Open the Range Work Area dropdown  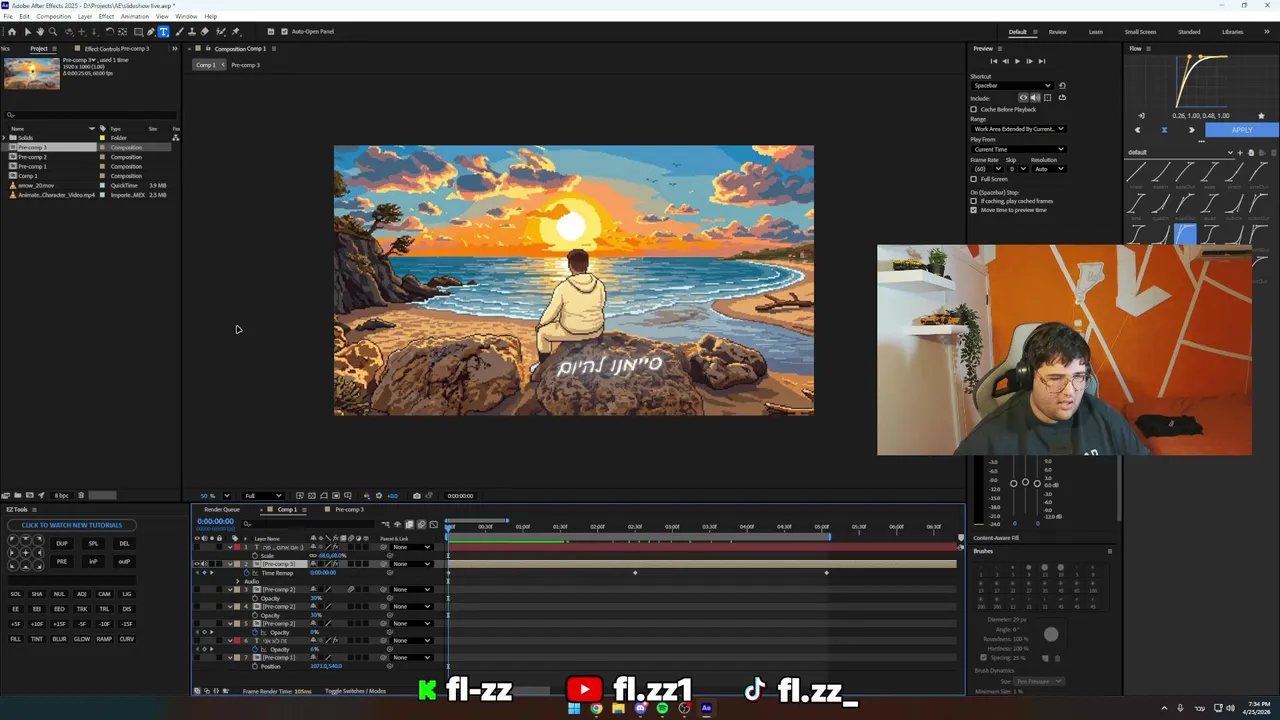tap(1018, 129)
